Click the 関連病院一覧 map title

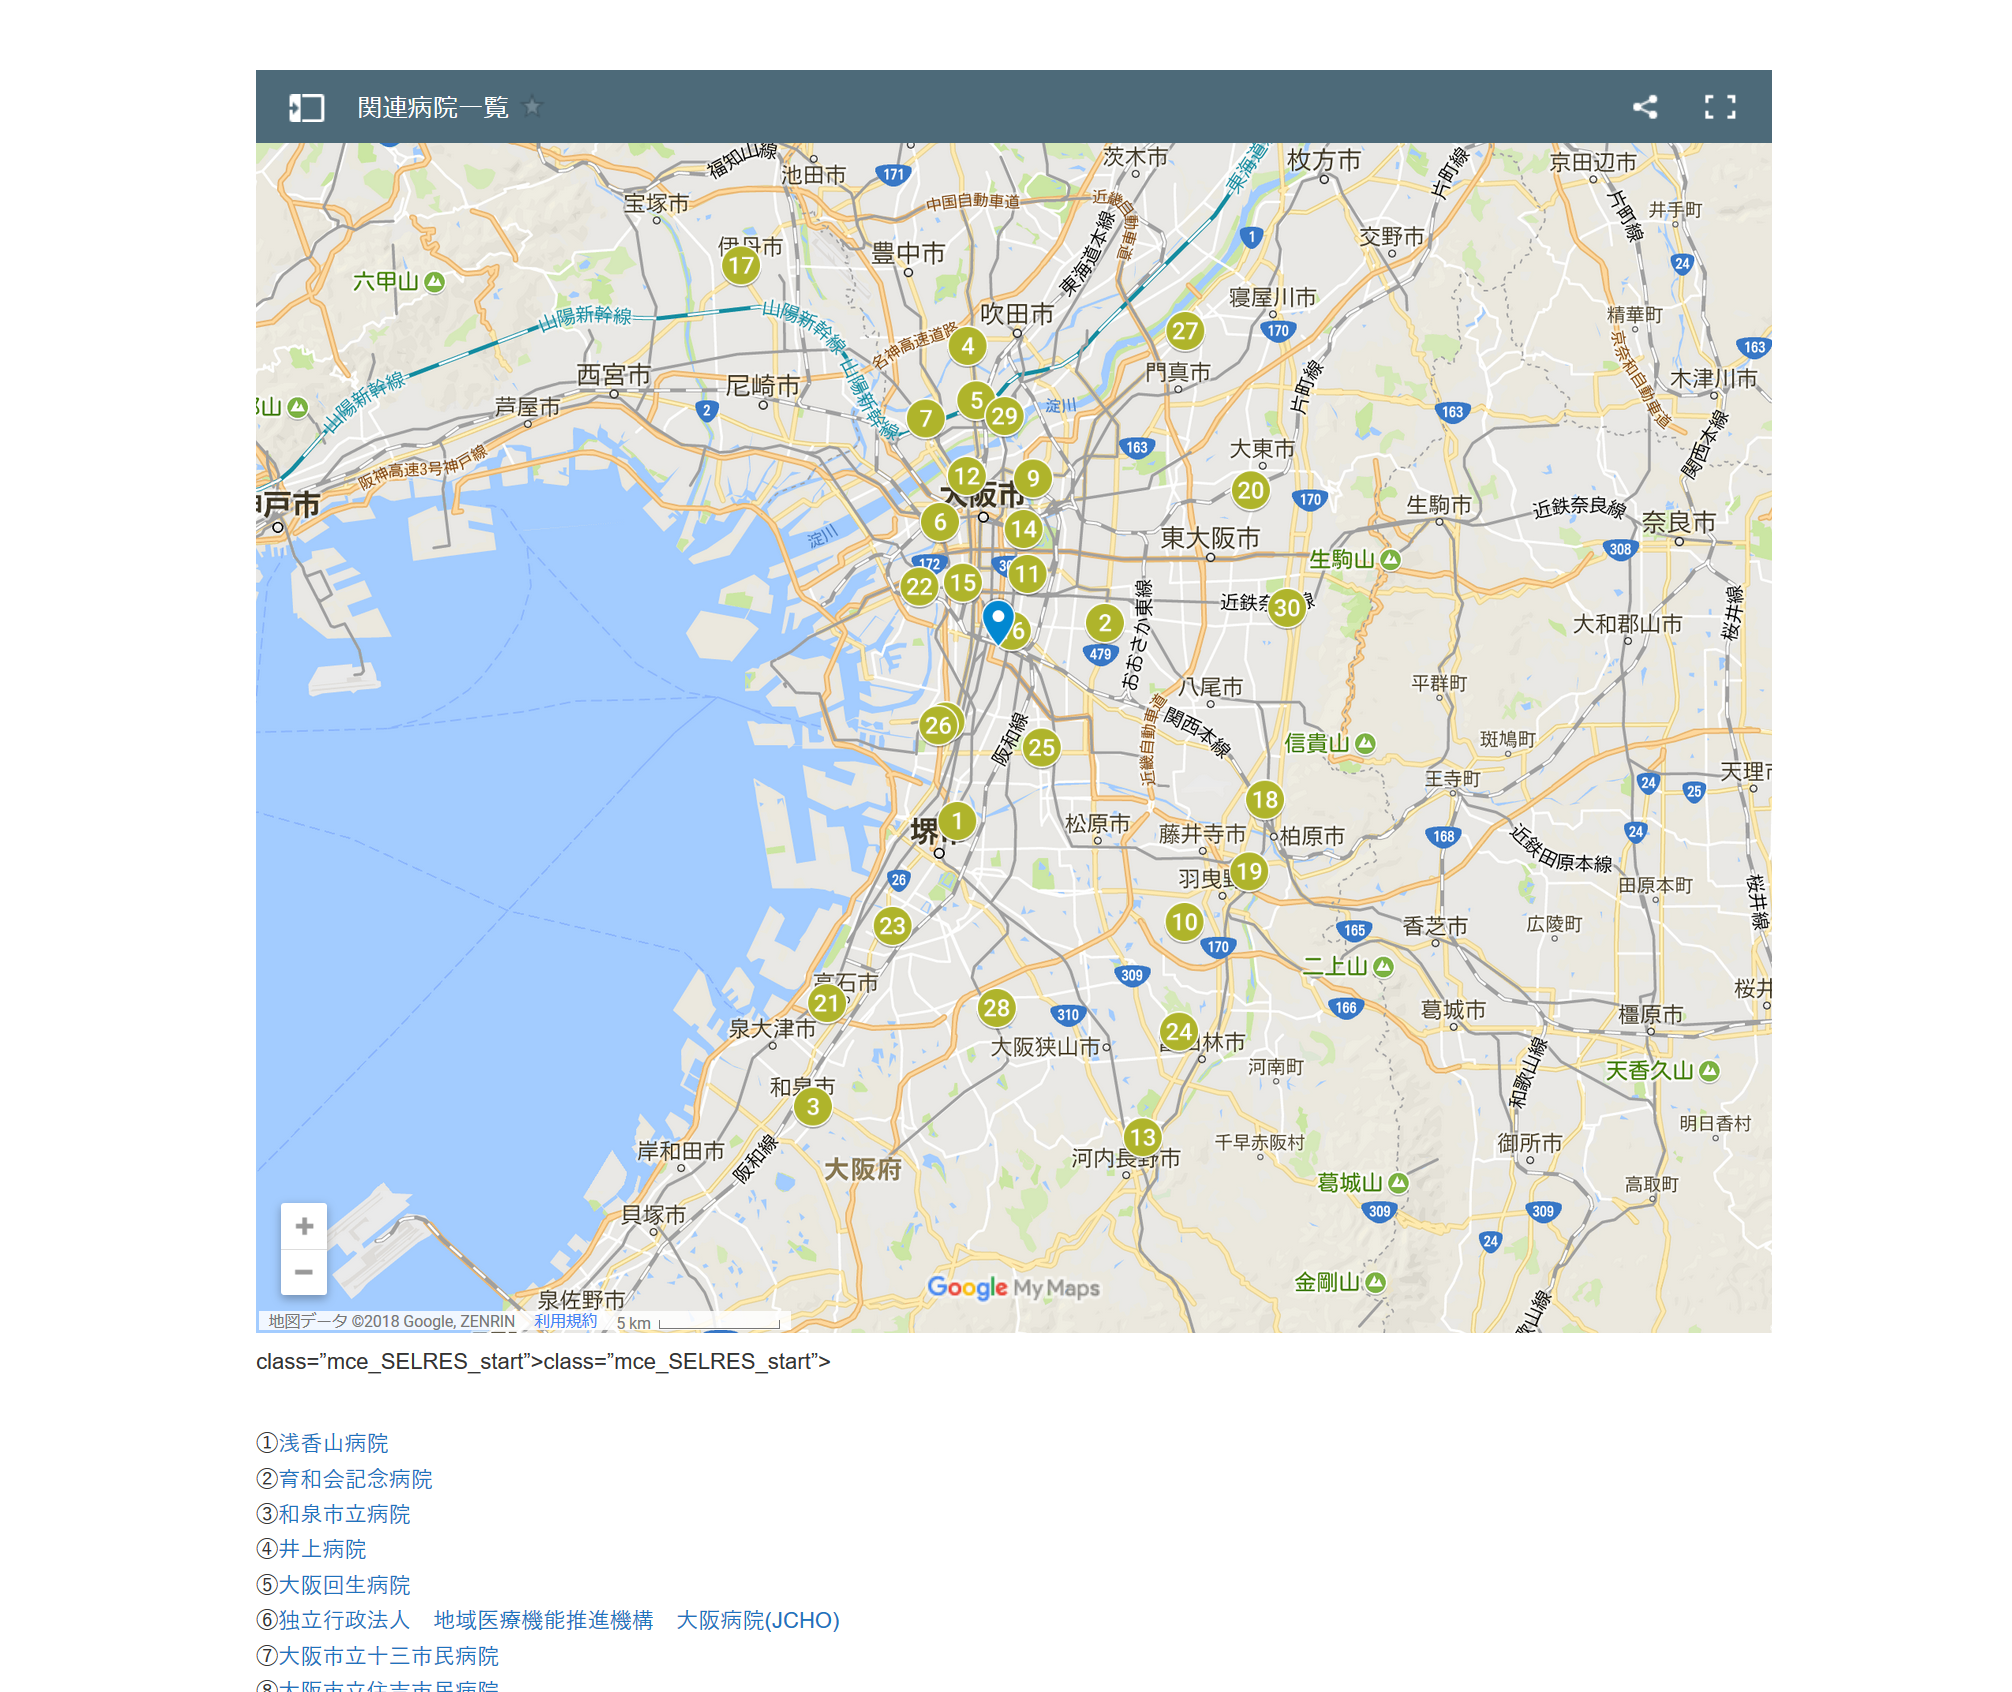pos(433,107)
